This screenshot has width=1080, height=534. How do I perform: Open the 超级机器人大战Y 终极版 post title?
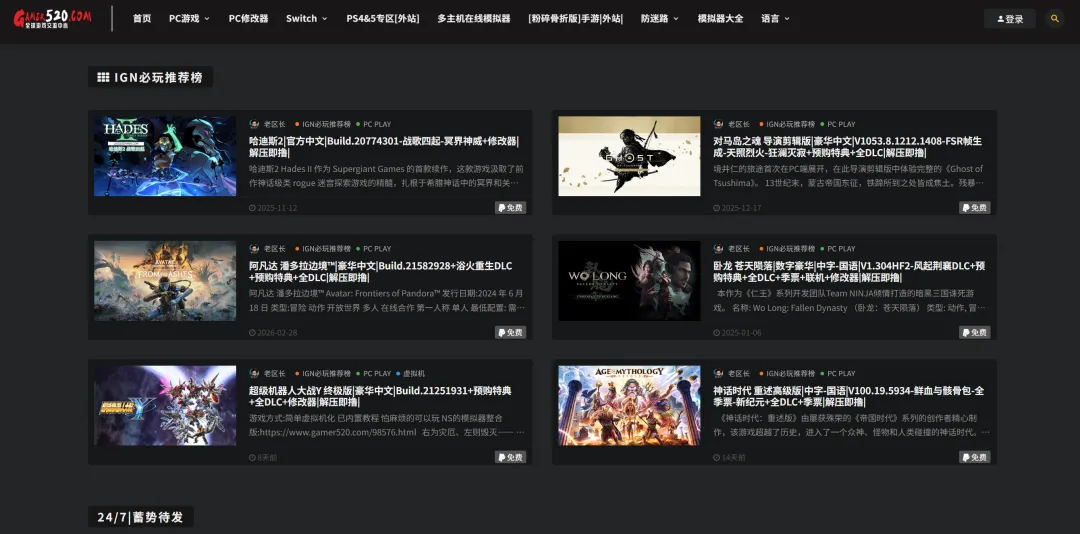[380, 396]
